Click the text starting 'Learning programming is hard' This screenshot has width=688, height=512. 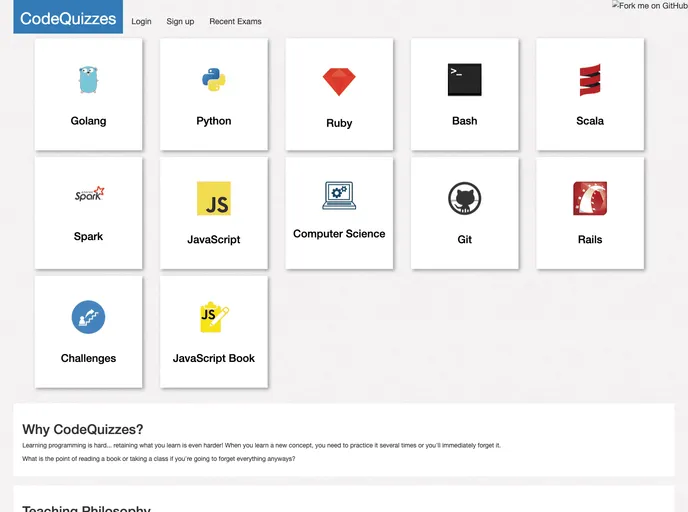click(x=261, y=445)
